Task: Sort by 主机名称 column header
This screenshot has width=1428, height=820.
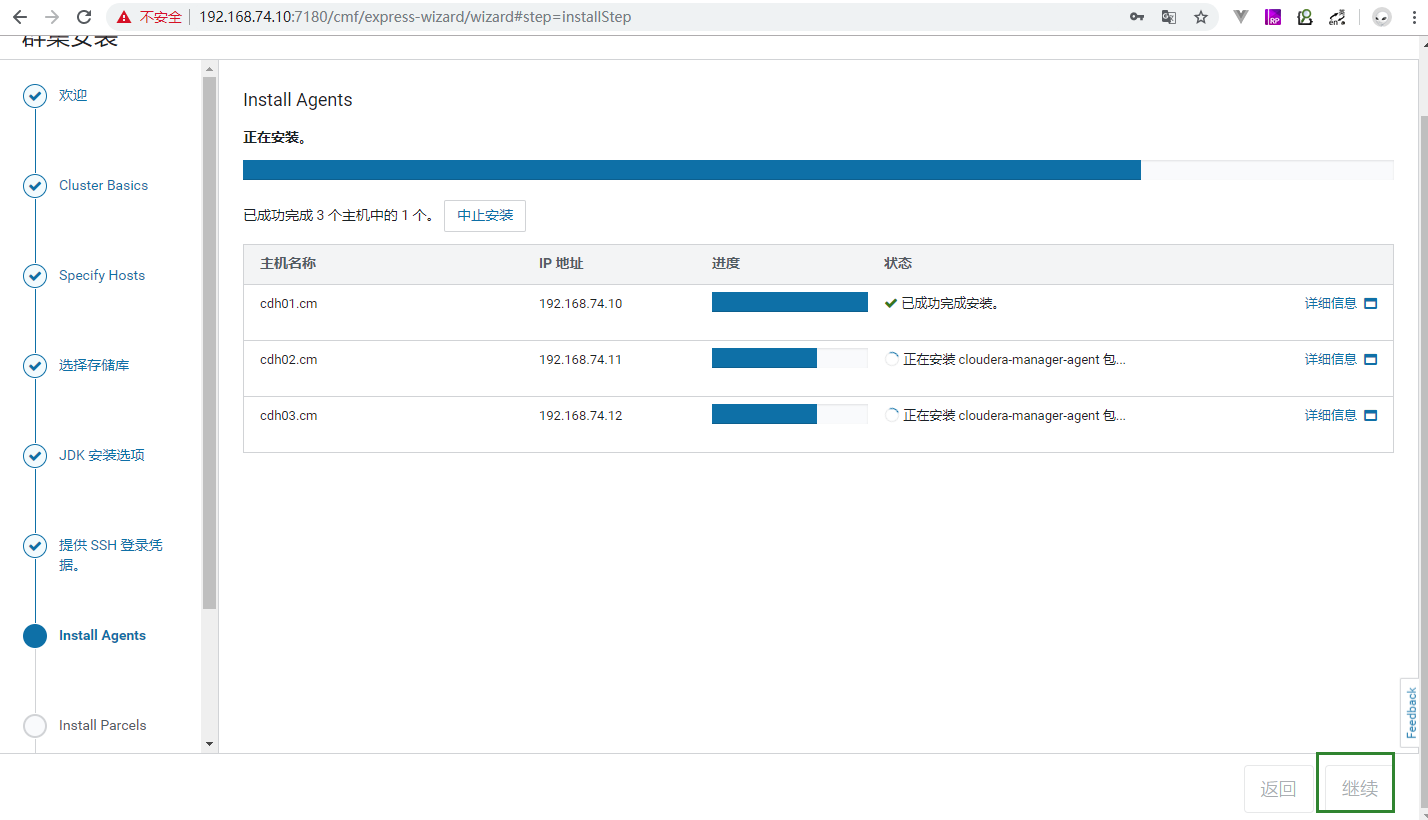Action: point(288,263)
